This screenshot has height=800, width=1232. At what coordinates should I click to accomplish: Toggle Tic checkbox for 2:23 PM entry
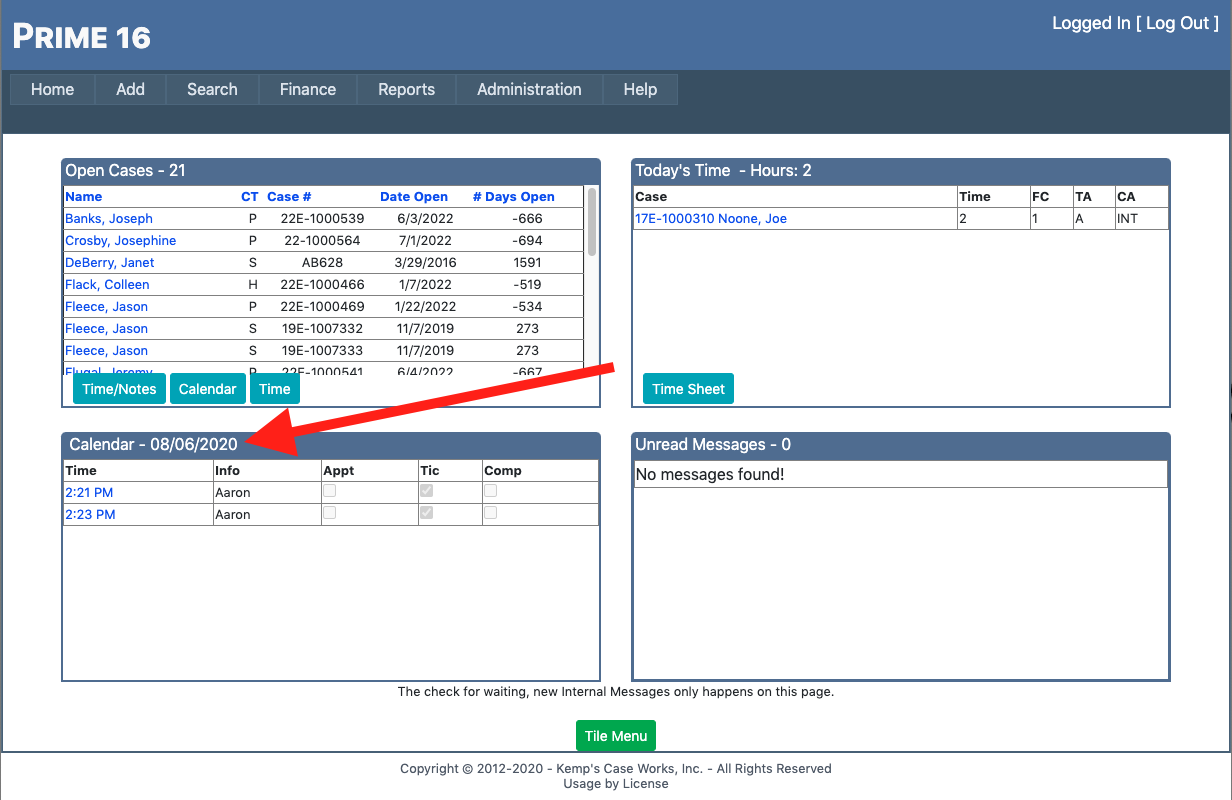[x=427, y=513]
